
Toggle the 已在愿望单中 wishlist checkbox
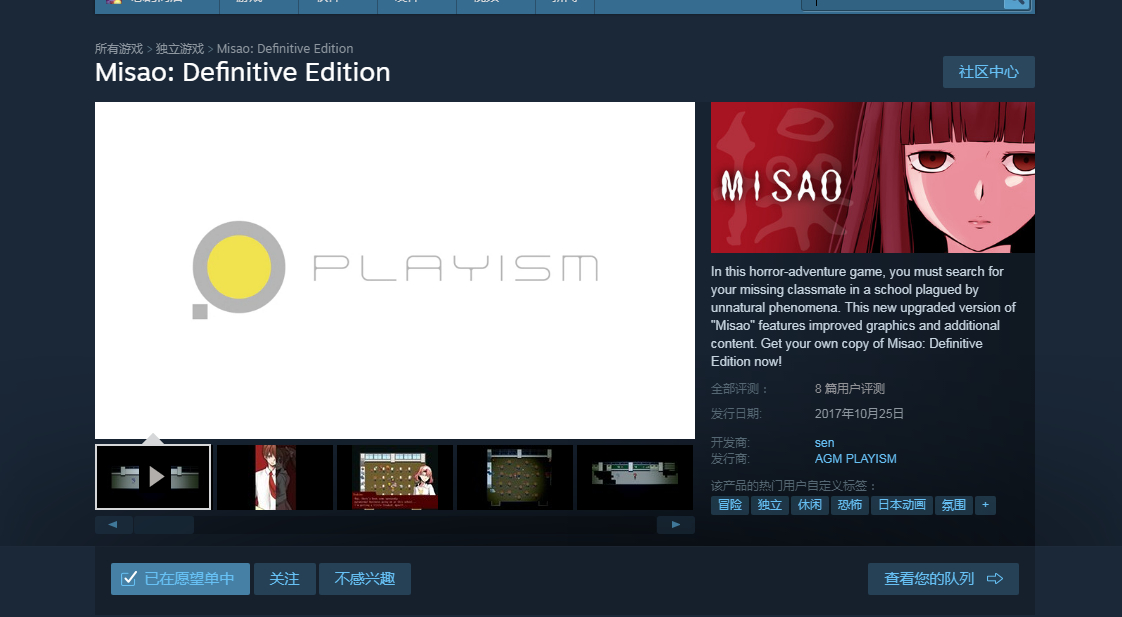(180, 579)
